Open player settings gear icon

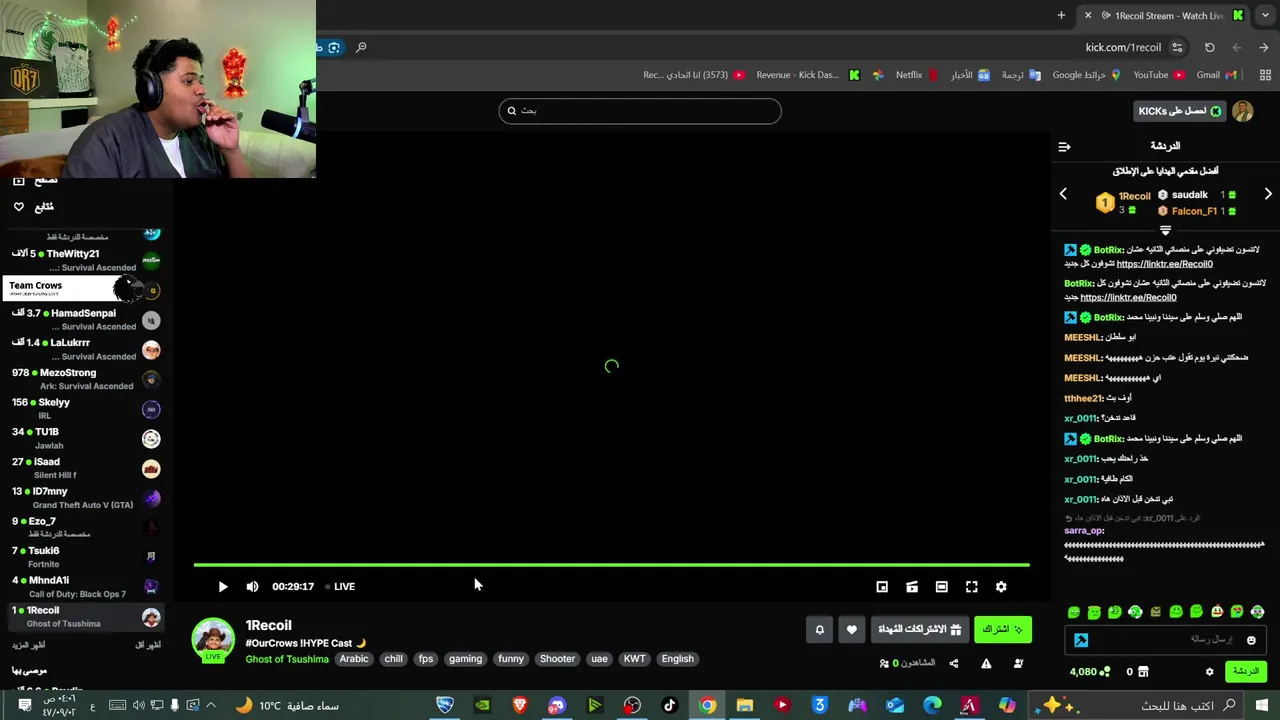click(1001, 587)
